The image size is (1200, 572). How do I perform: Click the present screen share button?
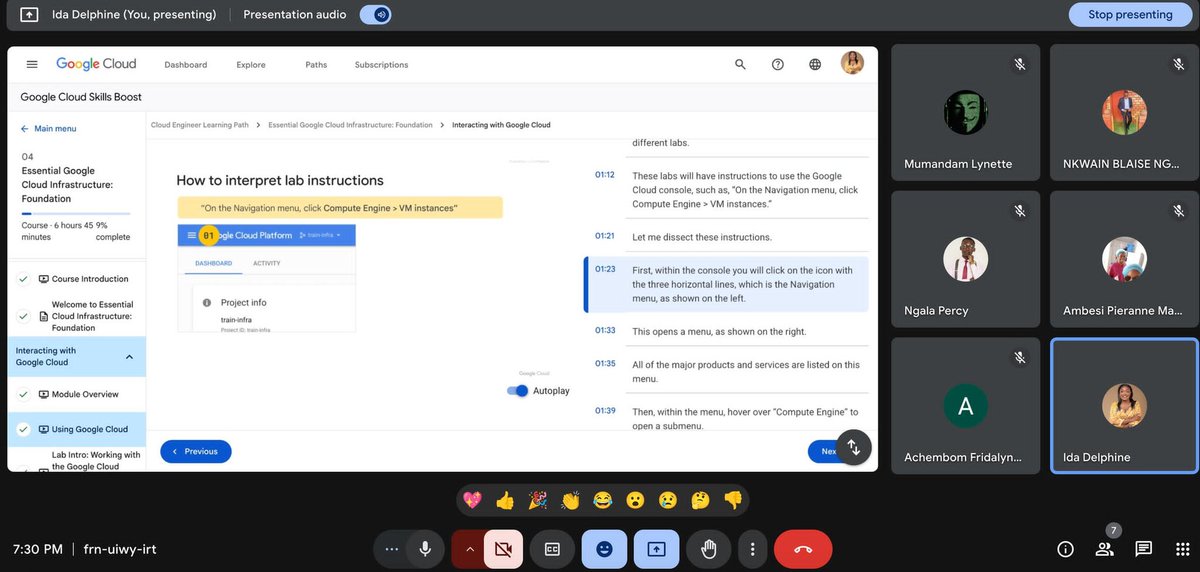click(x=656, y=549)
